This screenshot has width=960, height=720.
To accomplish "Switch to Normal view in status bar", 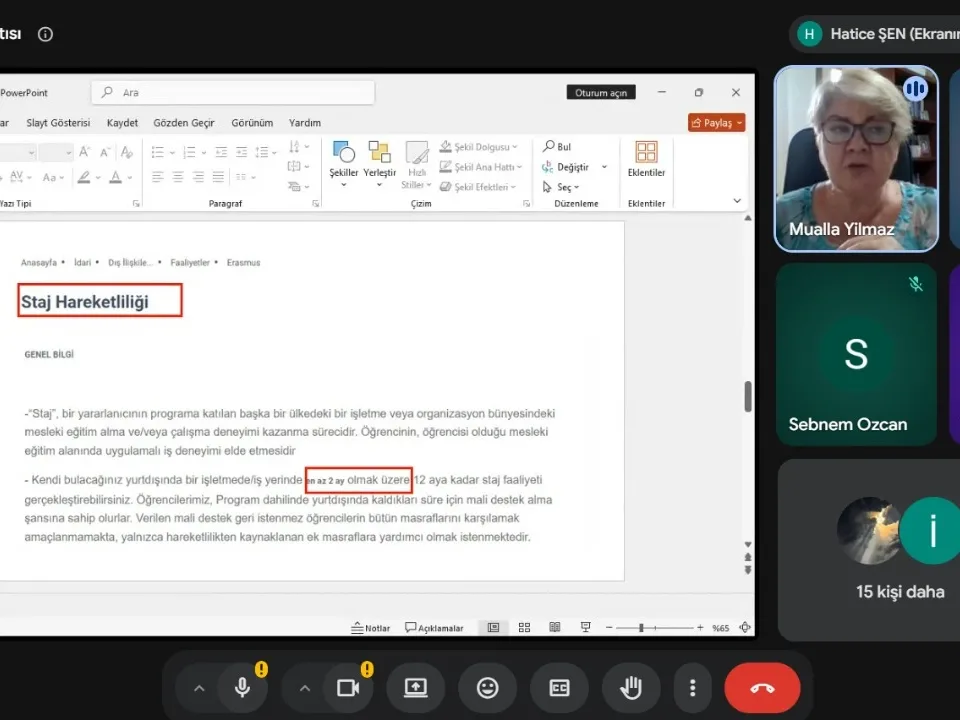I will (x=493, y=628).
